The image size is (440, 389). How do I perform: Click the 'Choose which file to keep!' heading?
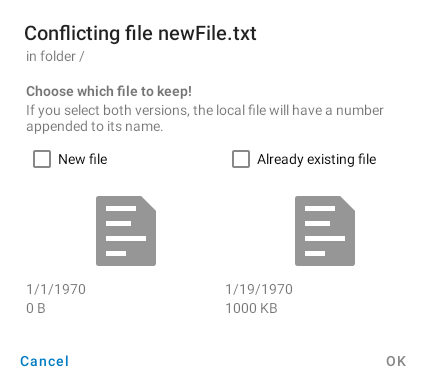(109, 91)
